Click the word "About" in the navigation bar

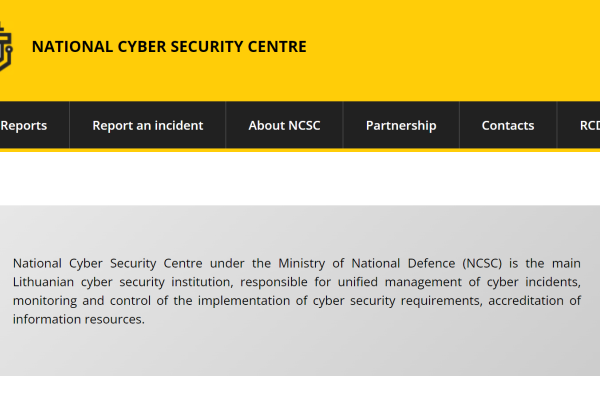[266, 126]
